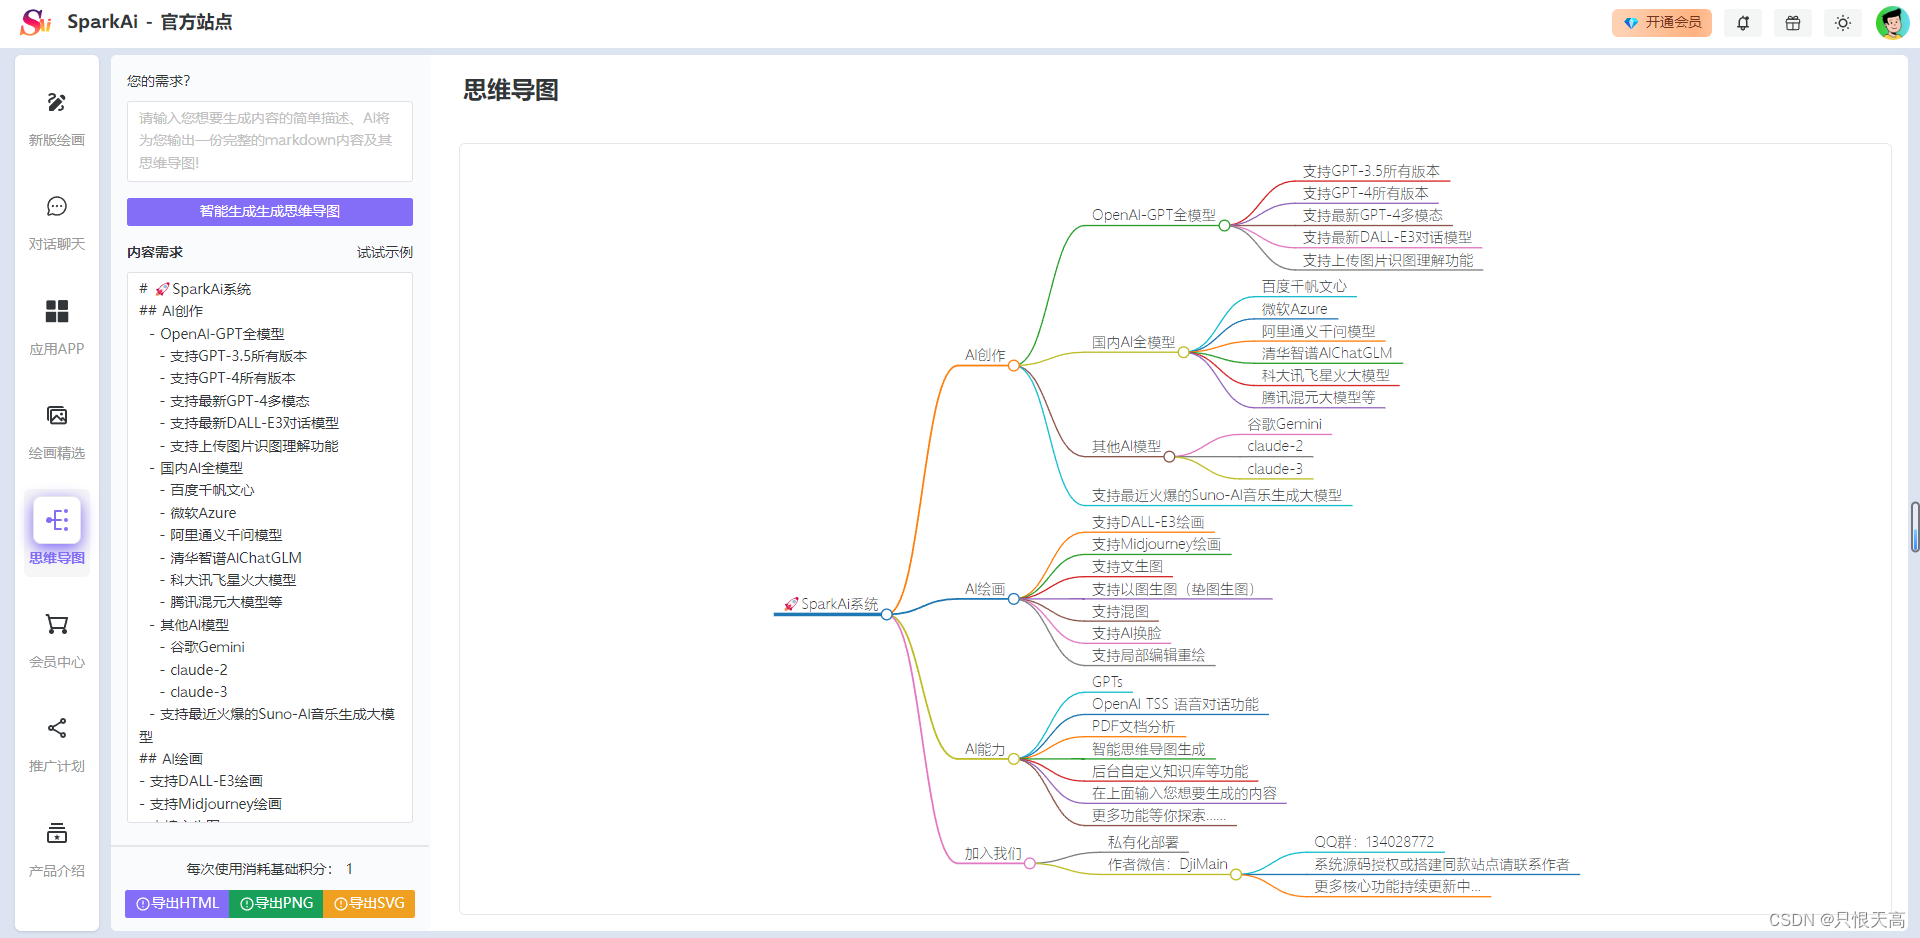Toggle the light/dark theme sun icon
1920x938 pixels.
point(1843,23)
